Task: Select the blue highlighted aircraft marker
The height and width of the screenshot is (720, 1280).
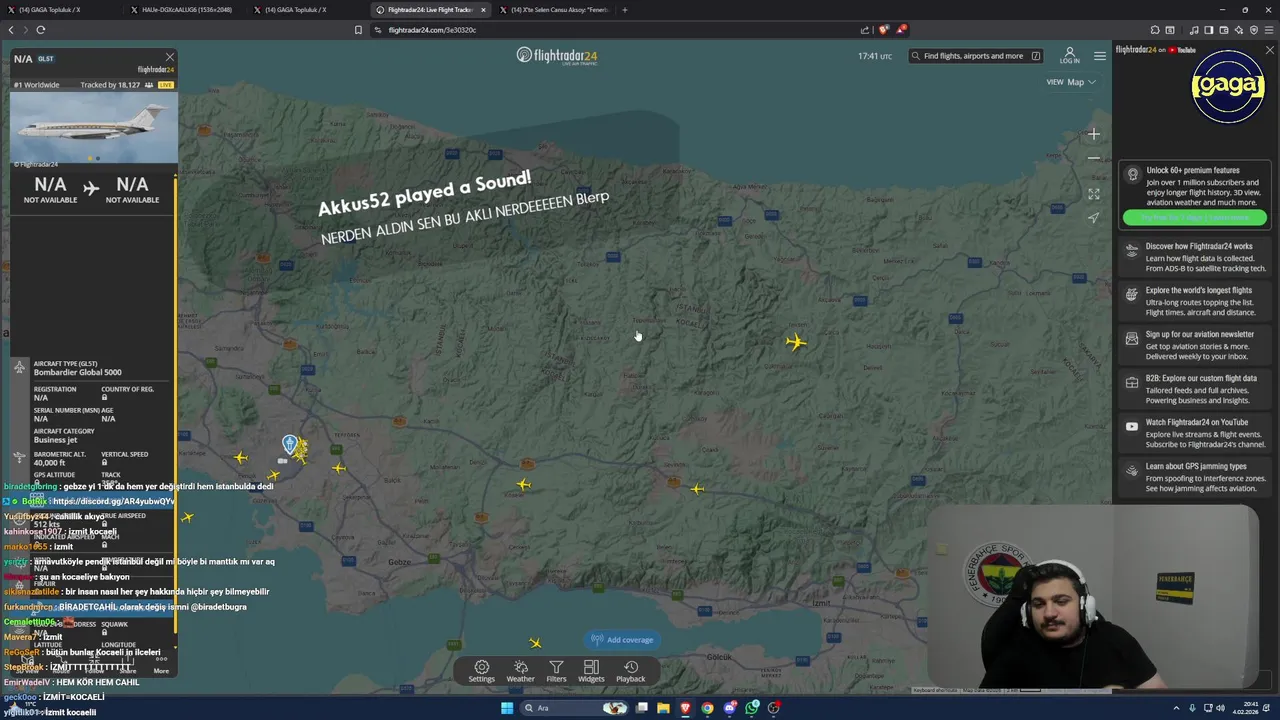Action: click(290, 444)
